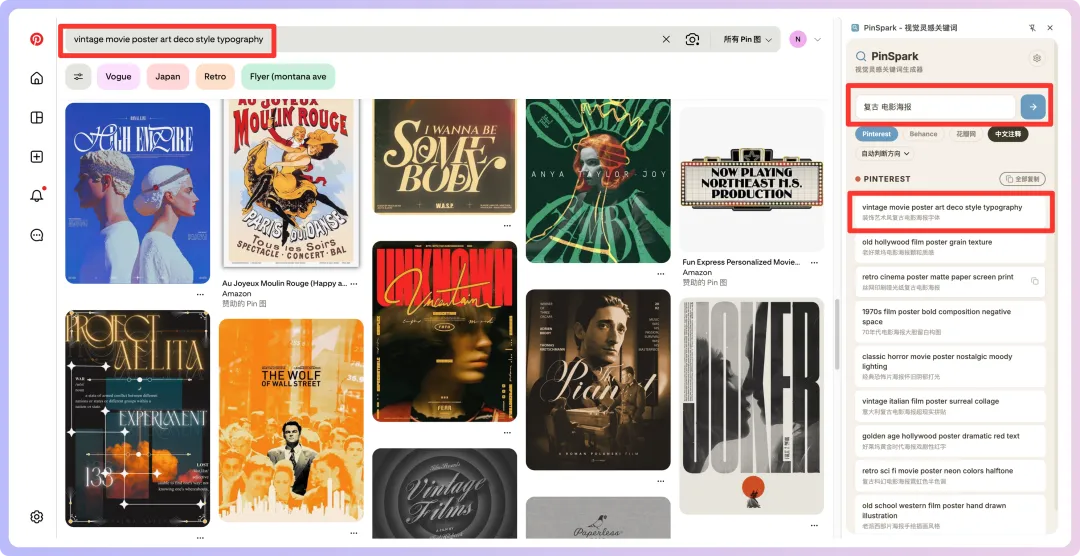Image resolution: width=1080 pixels, height=556 pixels.
Task: Go to the Pinterest home feed
Action: pos(37,78)
